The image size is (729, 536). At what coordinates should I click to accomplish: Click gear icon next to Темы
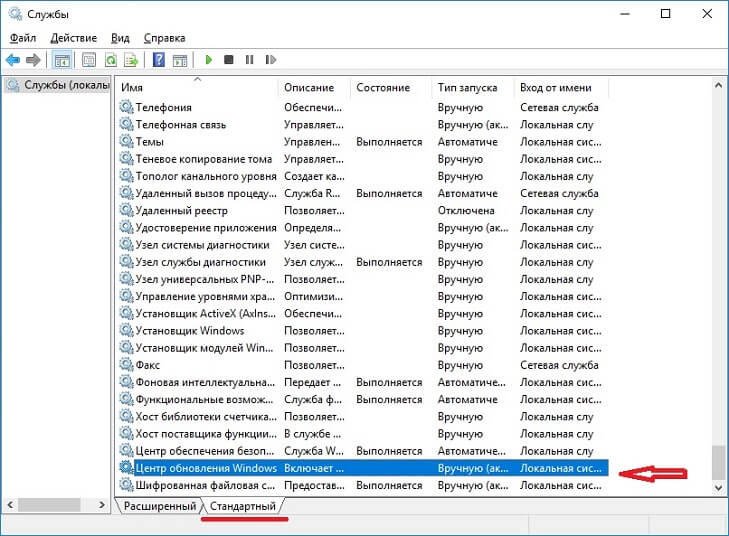pos(126,141)
